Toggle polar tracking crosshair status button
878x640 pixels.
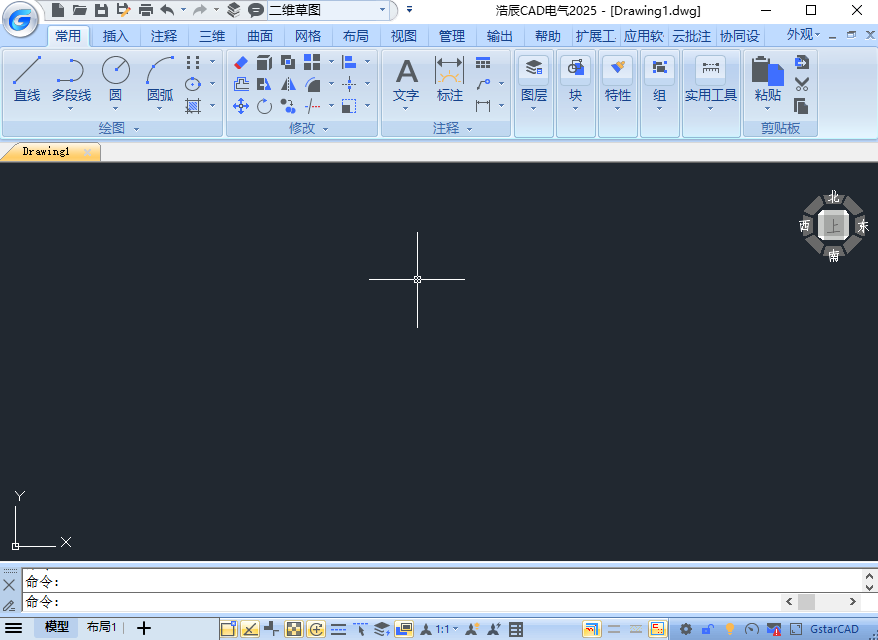coord(272,629)
